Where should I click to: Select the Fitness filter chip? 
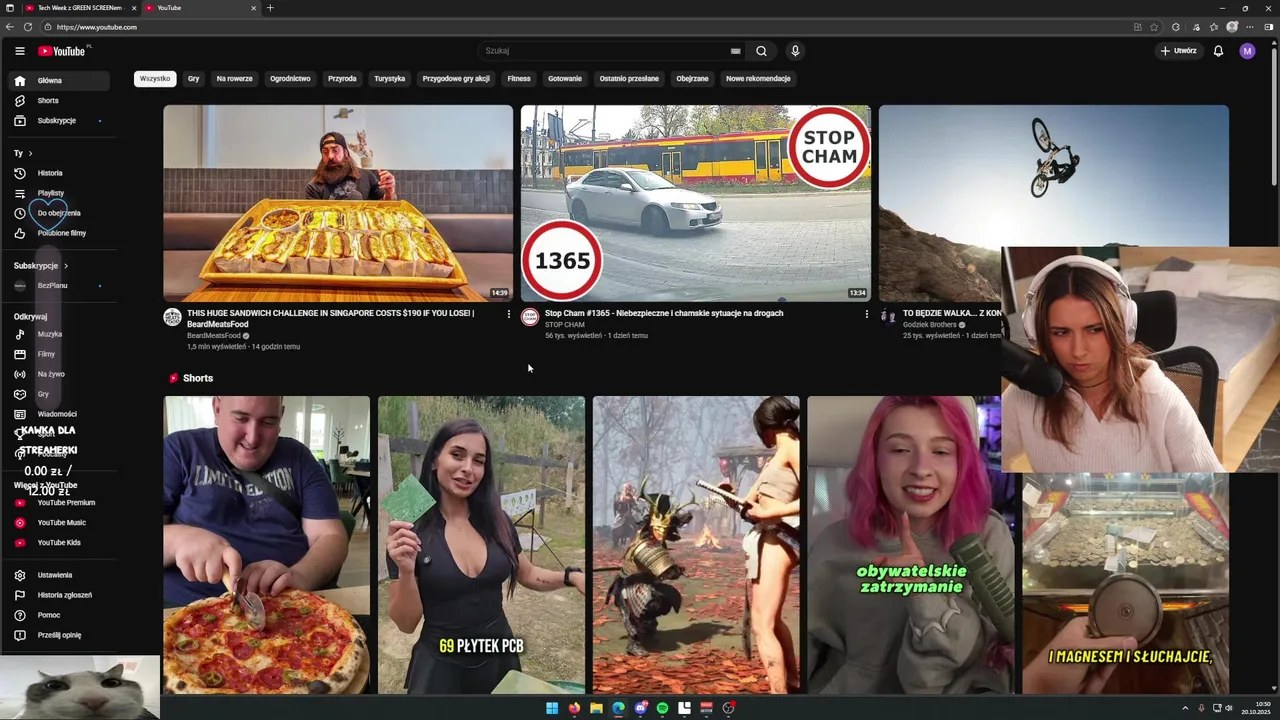tap(519, 79)
